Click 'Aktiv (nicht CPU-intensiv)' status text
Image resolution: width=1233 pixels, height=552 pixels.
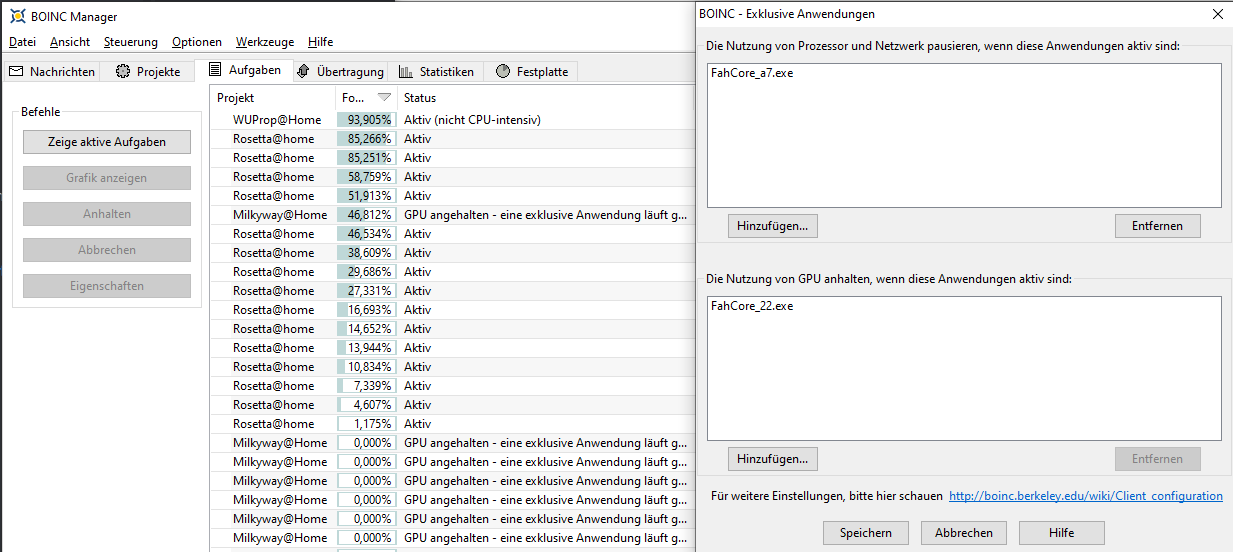click(472, 120)
